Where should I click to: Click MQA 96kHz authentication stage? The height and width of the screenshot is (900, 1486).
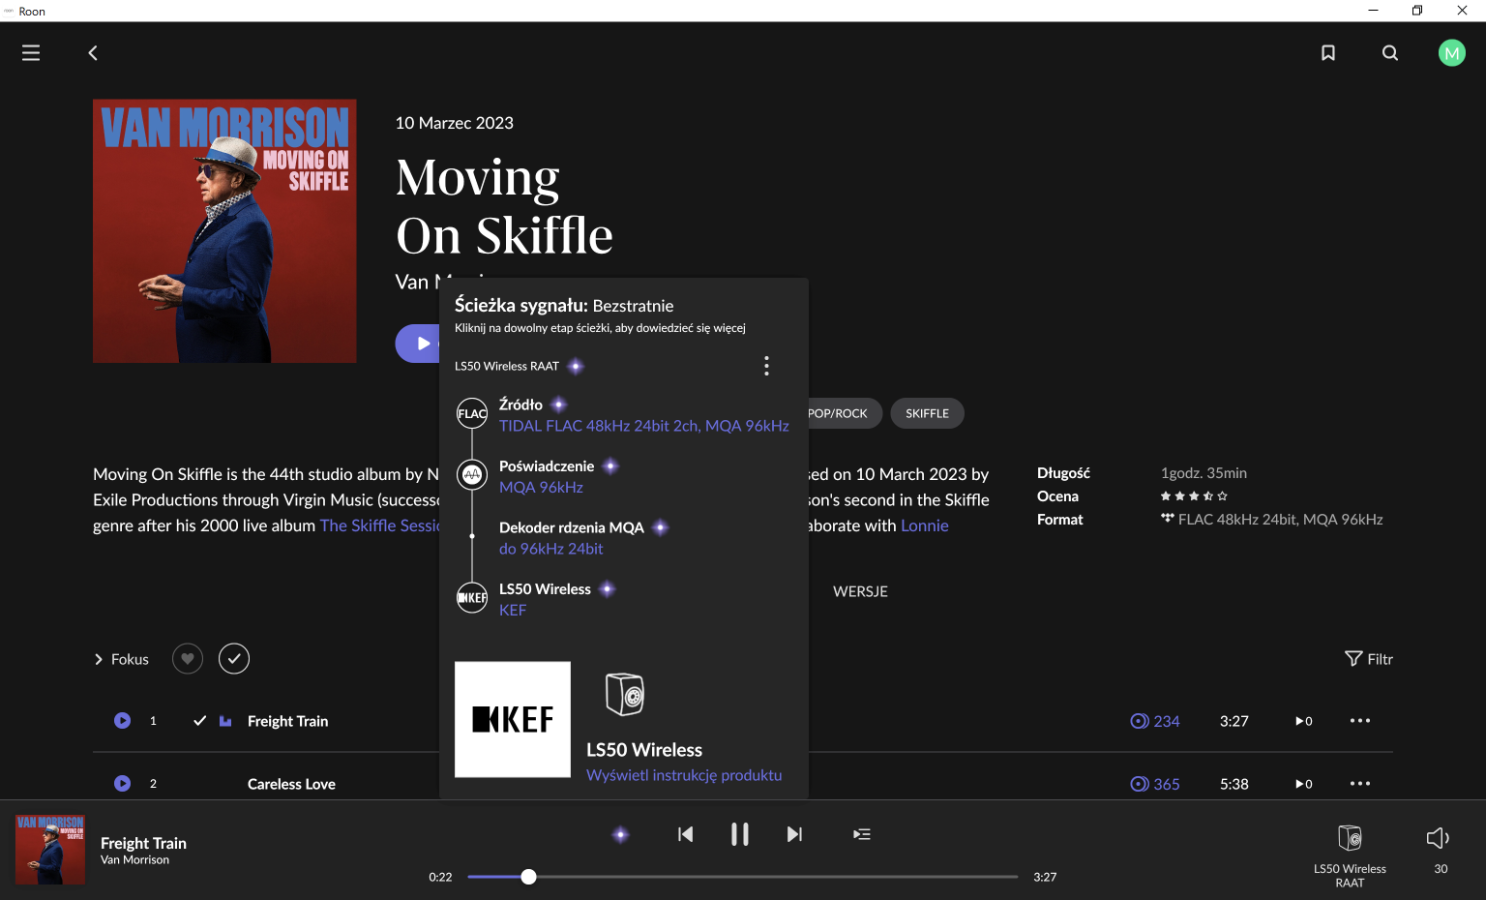click(x=541, y=488)
